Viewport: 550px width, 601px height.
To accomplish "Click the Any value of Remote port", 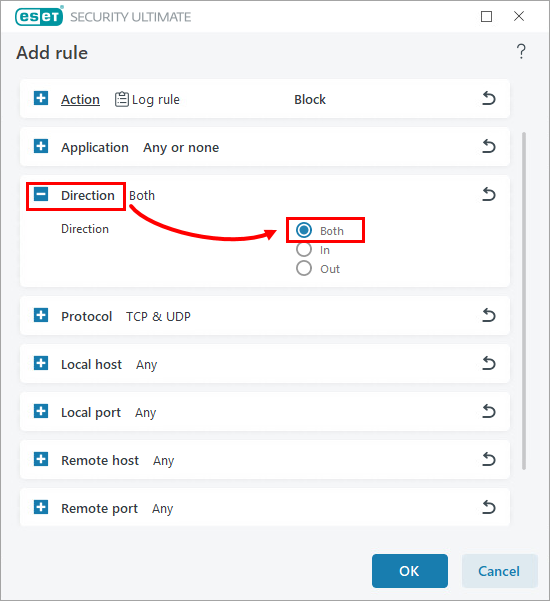I will pyautogui.click(x=163, y=509).
